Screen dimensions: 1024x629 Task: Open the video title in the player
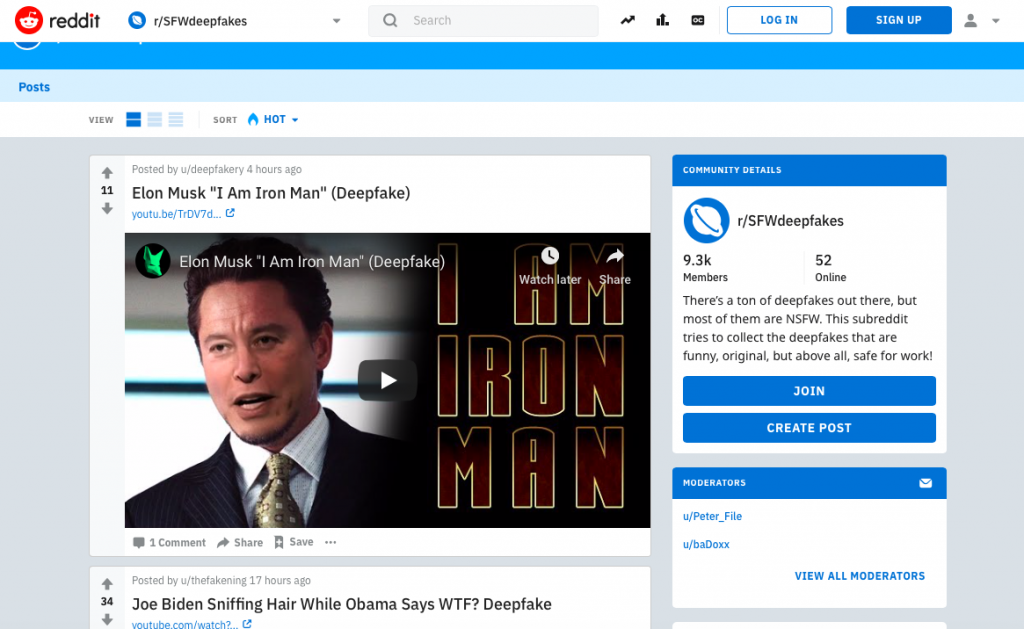[x=312, y=261]
